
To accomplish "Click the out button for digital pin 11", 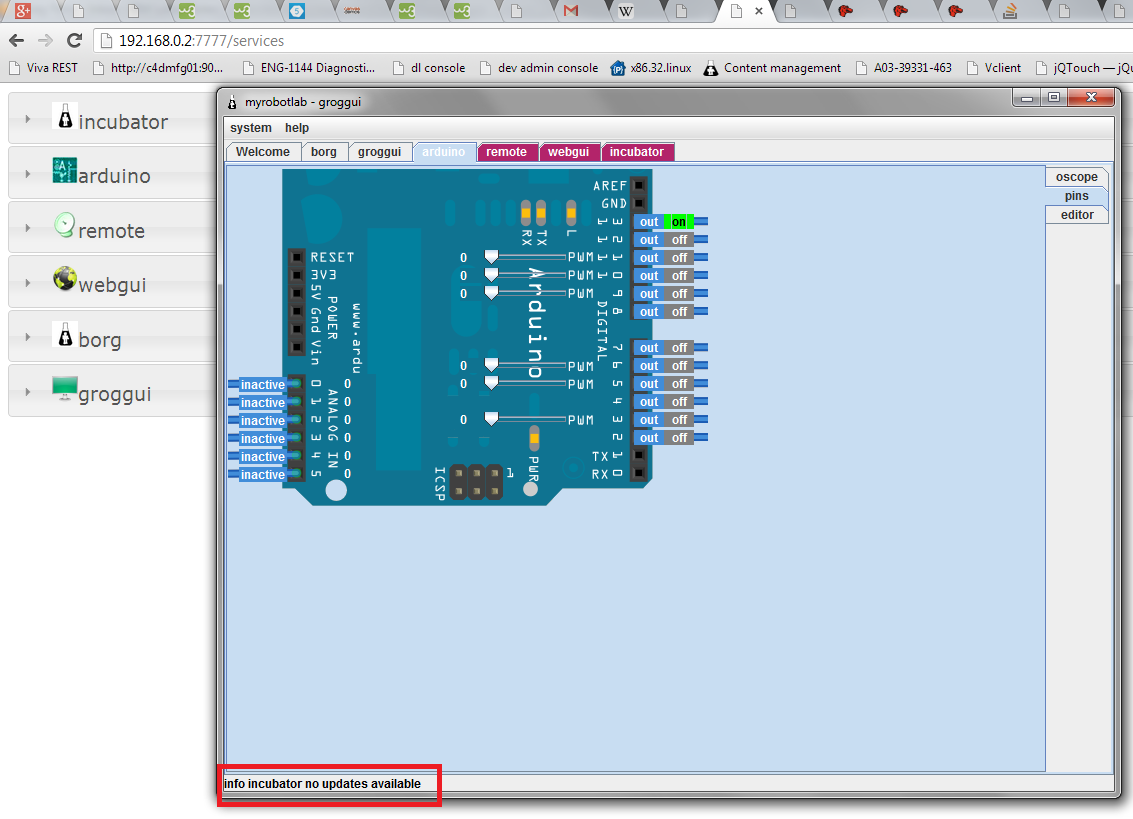I will (649, 258).
